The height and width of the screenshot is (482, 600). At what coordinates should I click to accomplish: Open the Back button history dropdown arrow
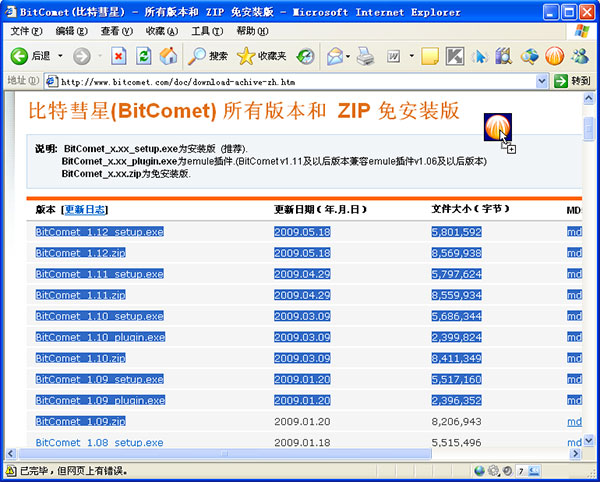pos(60,56)
